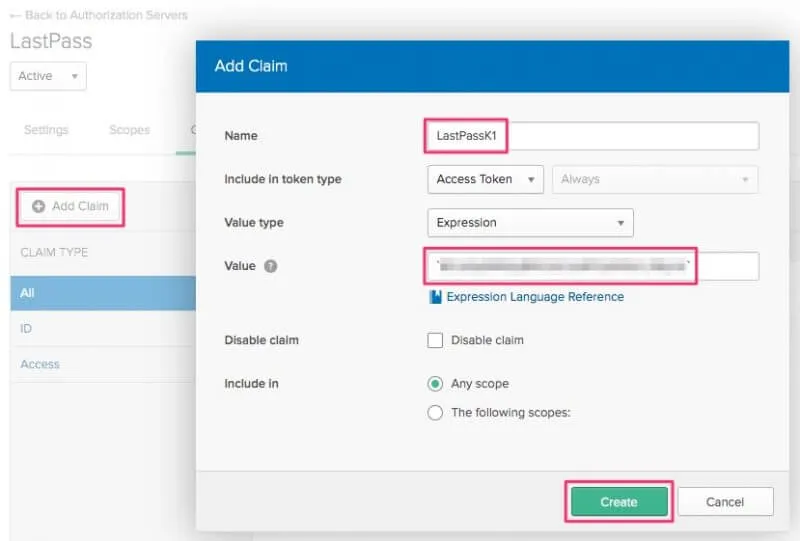Click the CLAIM TYPE header text
This screenshot has width=800, height=541.
[x=54, y=252]
